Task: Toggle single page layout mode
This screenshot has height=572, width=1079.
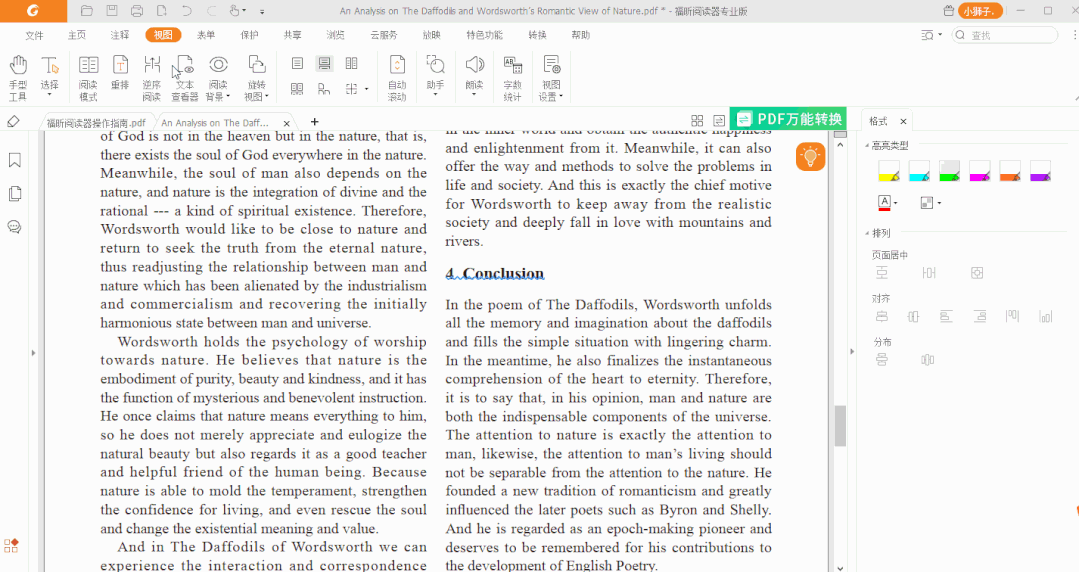Action: click(x=297, y=63)
